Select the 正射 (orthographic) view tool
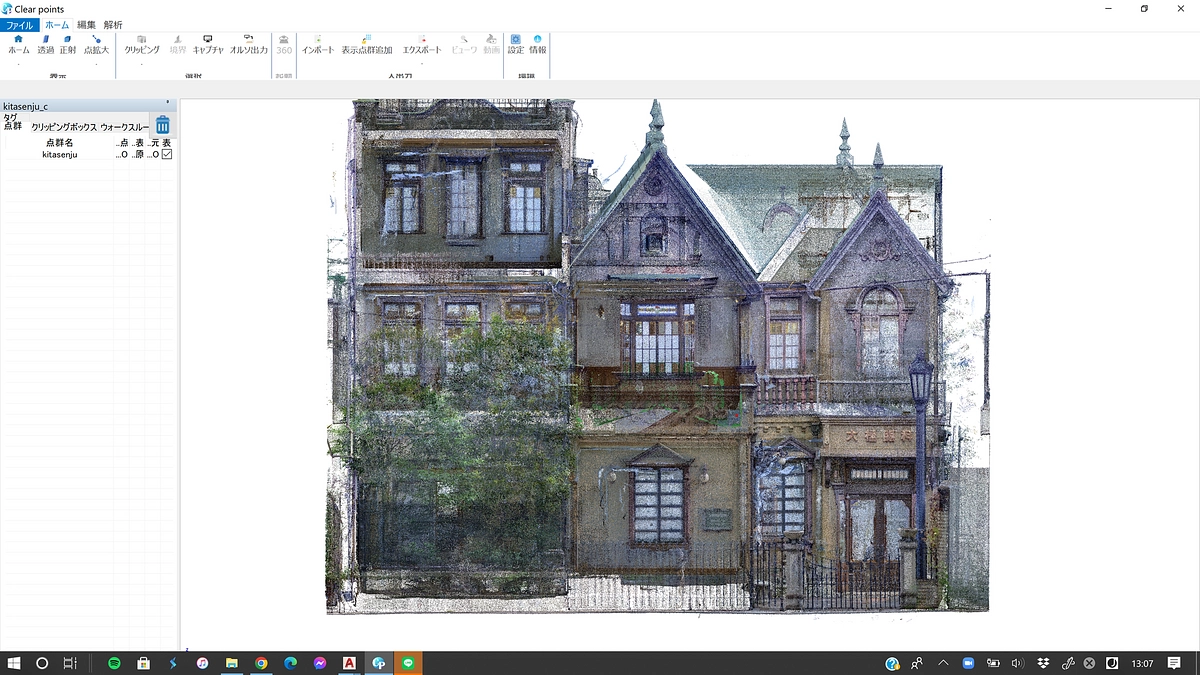 68,44
